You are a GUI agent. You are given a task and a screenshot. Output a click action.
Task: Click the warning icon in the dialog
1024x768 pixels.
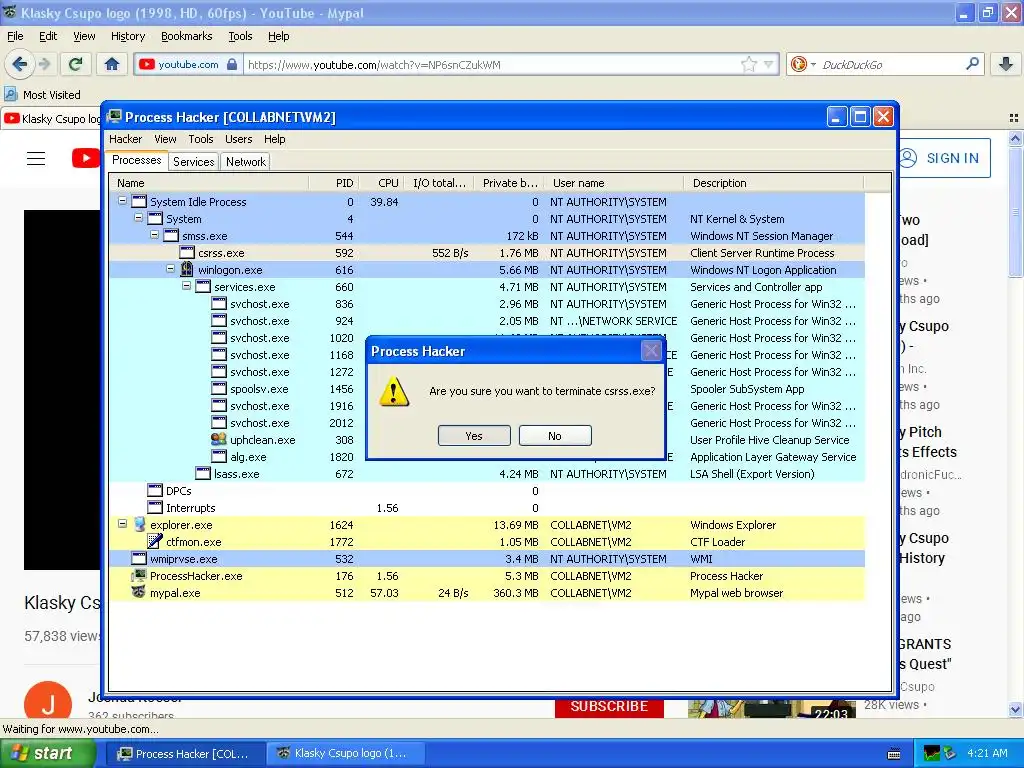coord(394,392)
